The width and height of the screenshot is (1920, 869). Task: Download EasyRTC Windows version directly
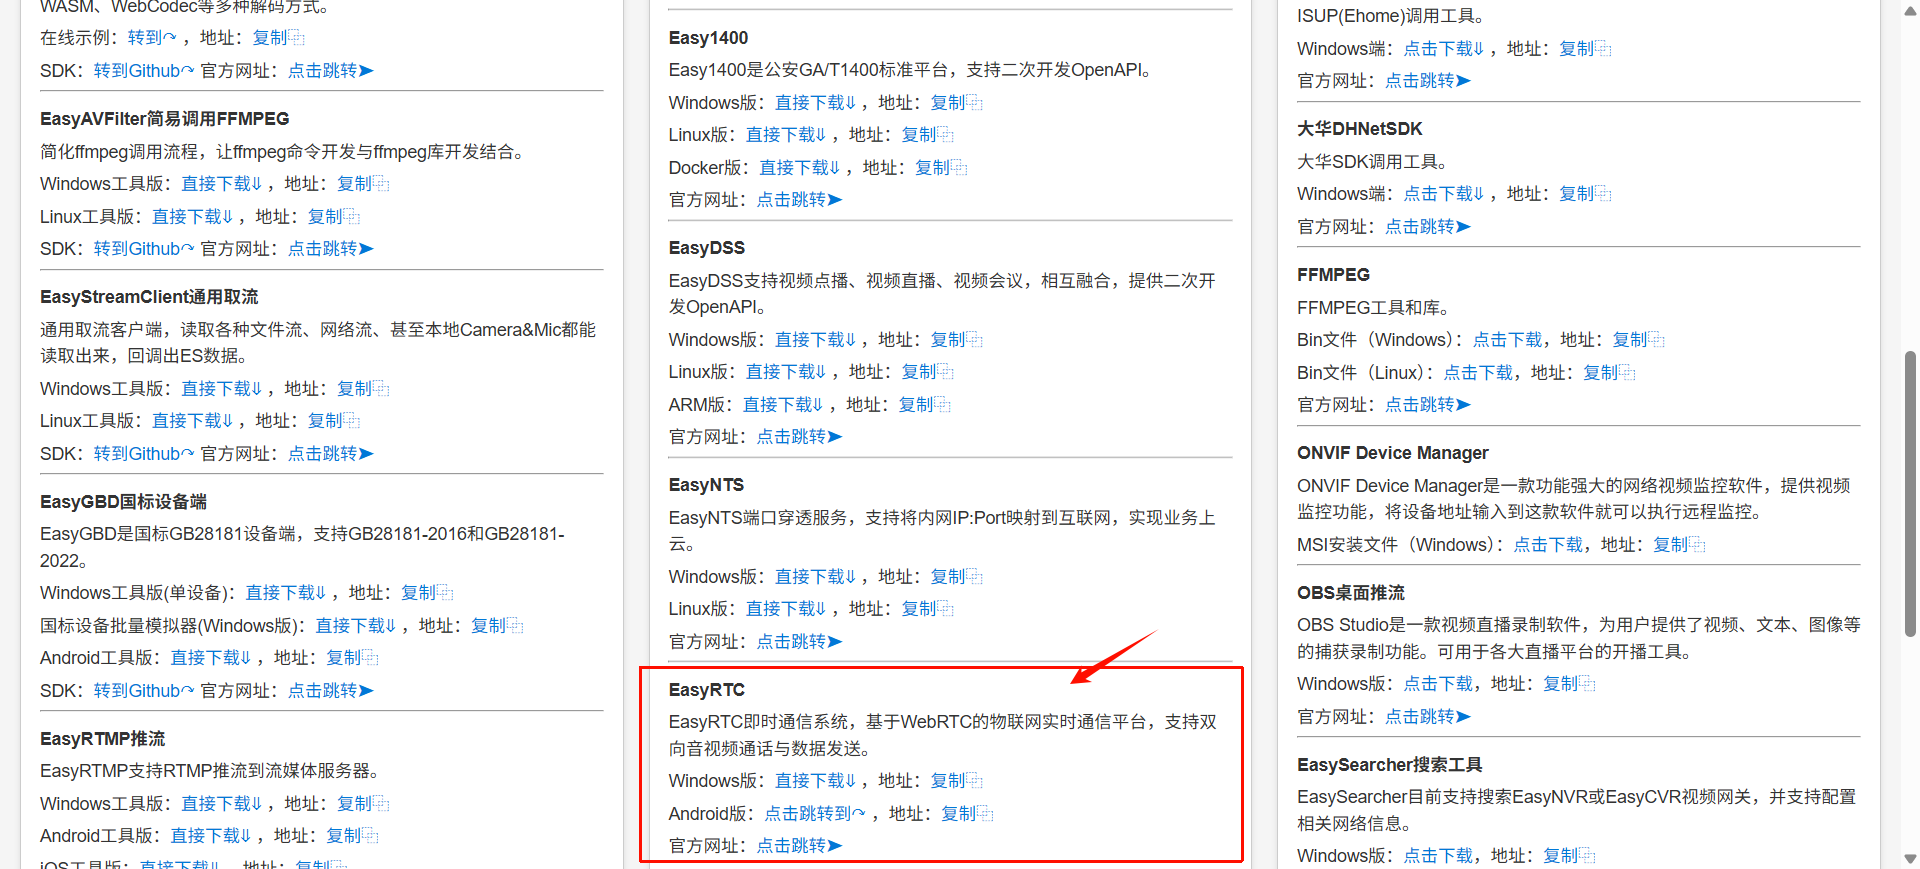tap(815, 781)
